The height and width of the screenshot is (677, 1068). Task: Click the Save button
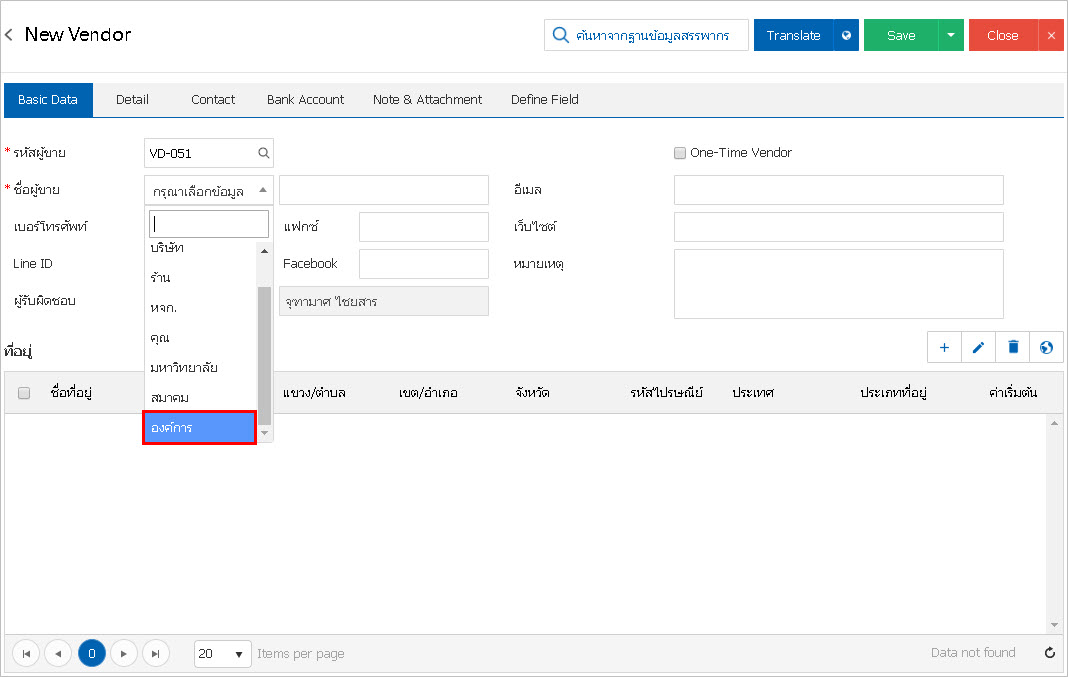tap(900, 35)
